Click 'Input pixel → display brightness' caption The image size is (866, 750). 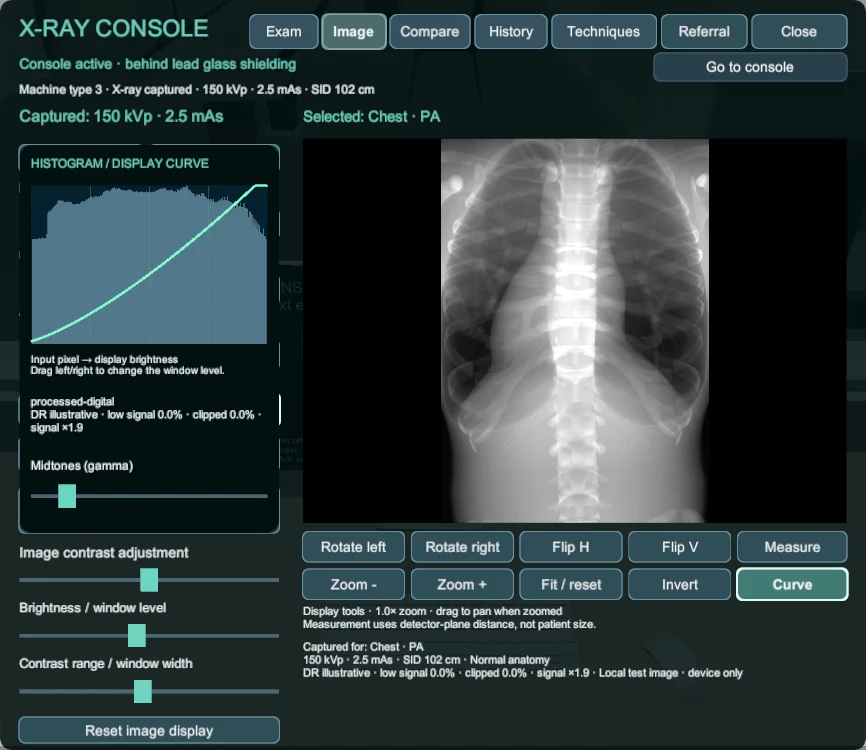pyautogui.click(x=104, y=360)
